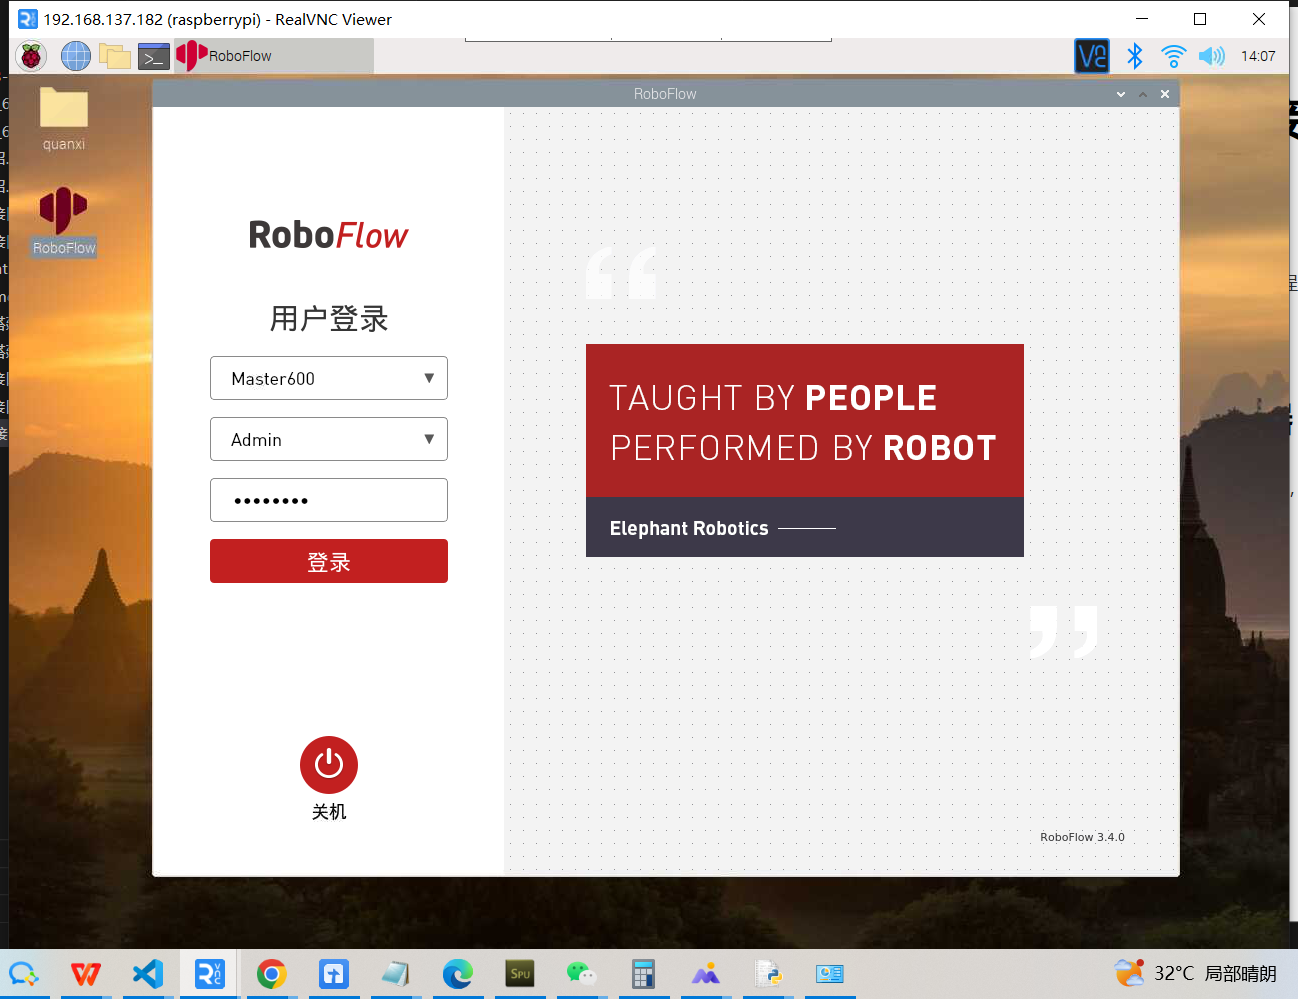Viewport: 1298px width, 999px height.
Task: Click the clock showing 14:07
Action: point(1257,56)
